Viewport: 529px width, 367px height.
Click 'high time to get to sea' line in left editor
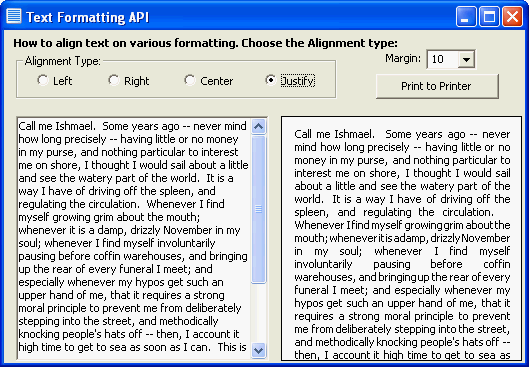[132, 347]
